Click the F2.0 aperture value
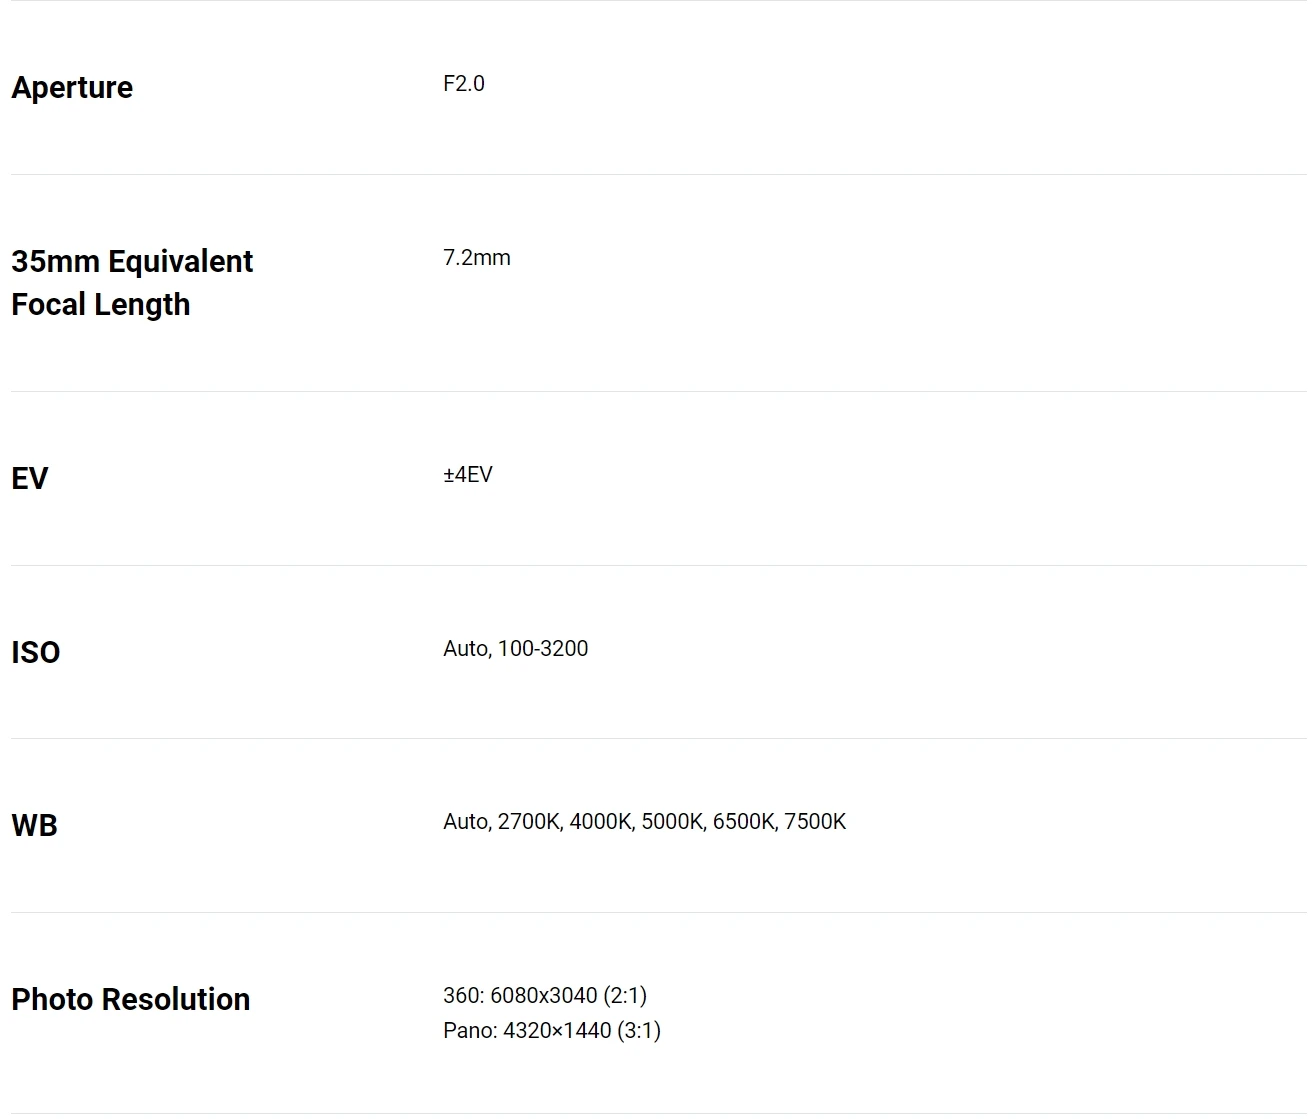Image resolution: width=1314 pixels, height=1119 pixels. pyautogui.click(x=463, y=84)
